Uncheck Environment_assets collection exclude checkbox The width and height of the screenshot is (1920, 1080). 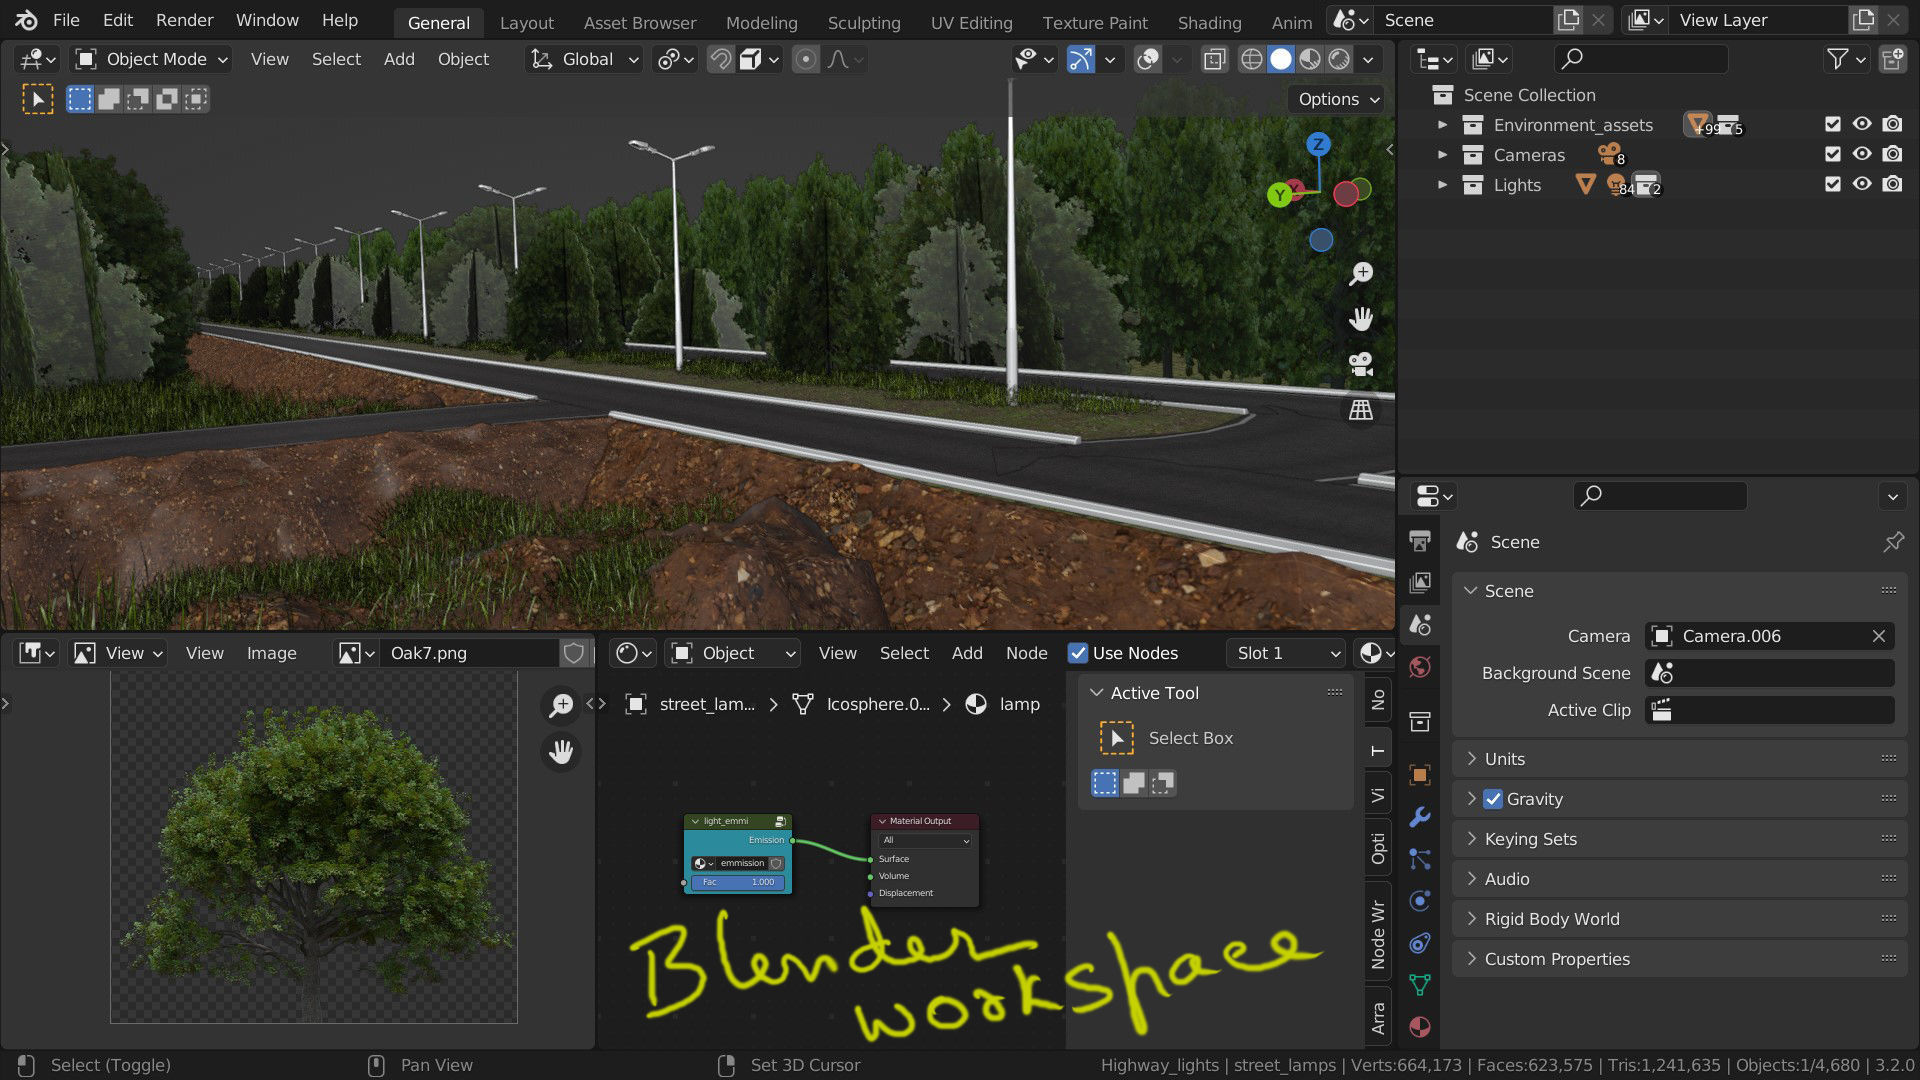click(x=1832, y=125)
